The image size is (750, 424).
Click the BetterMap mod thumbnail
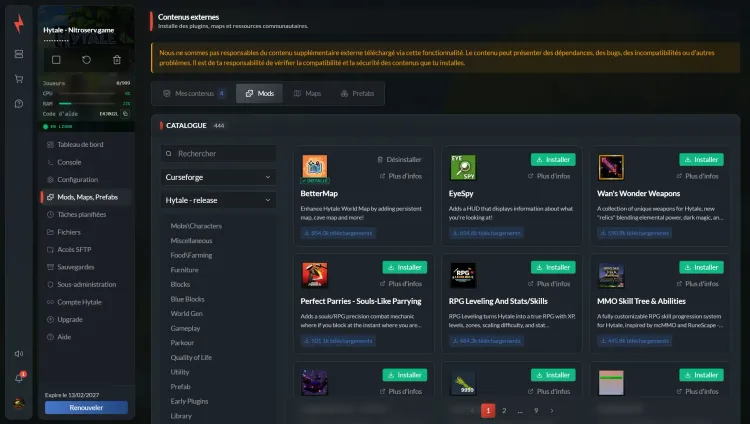(x=314, y=167)
